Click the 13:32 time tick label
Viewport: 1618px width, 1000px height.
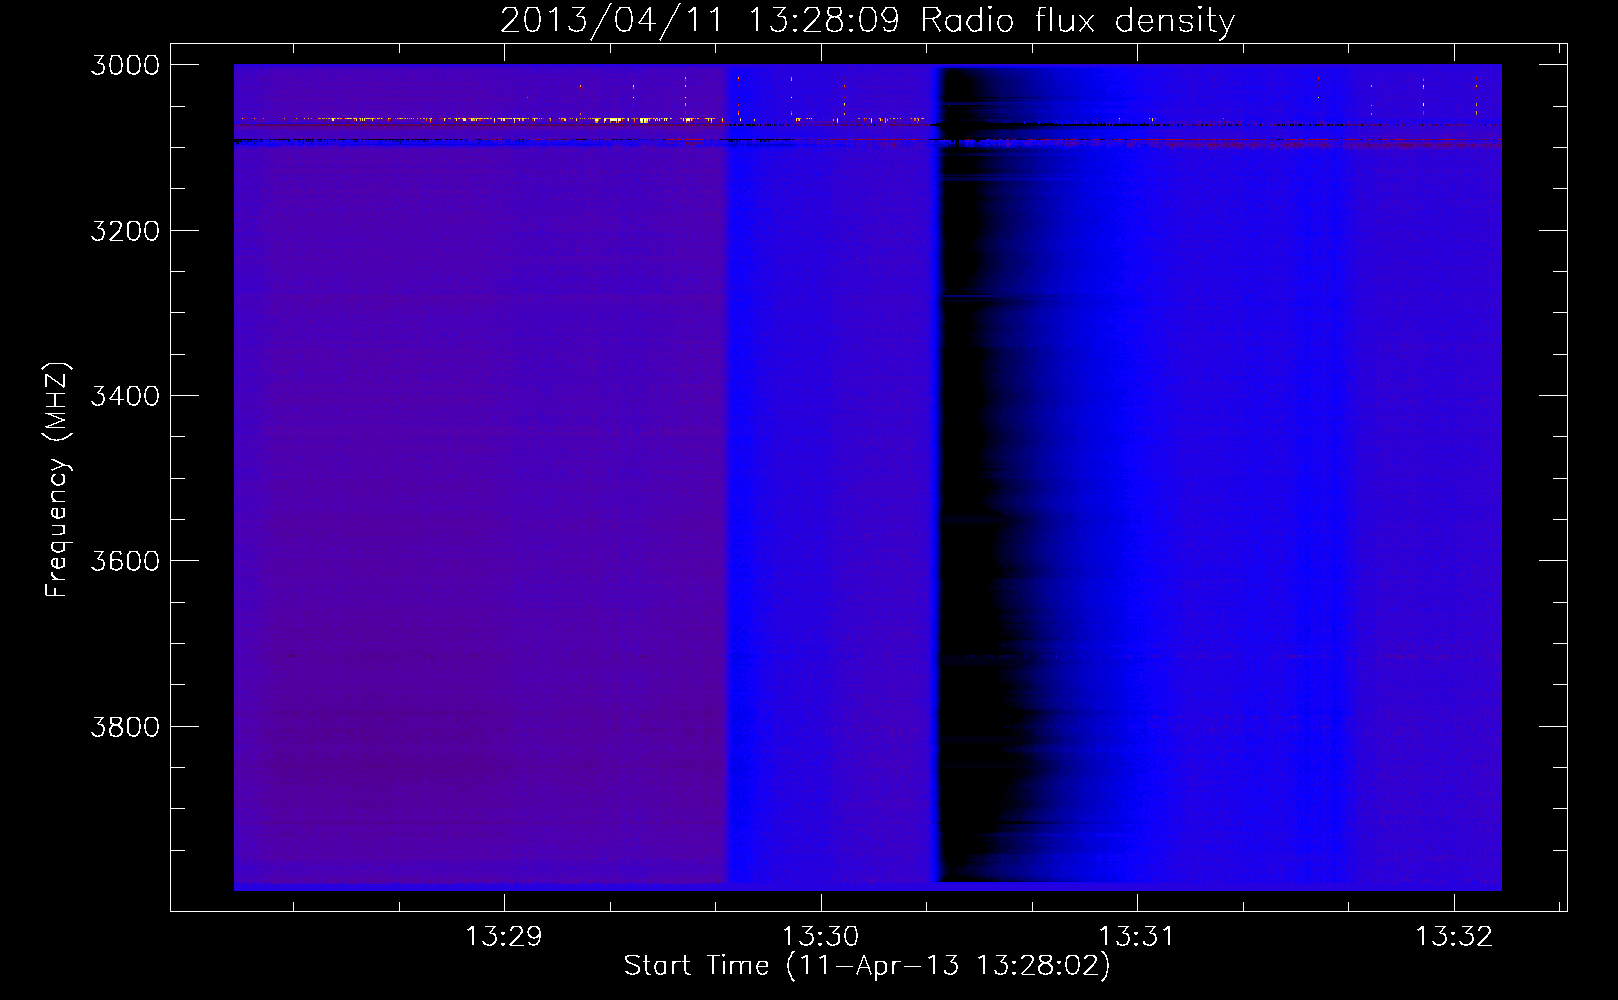[1453, 937]
